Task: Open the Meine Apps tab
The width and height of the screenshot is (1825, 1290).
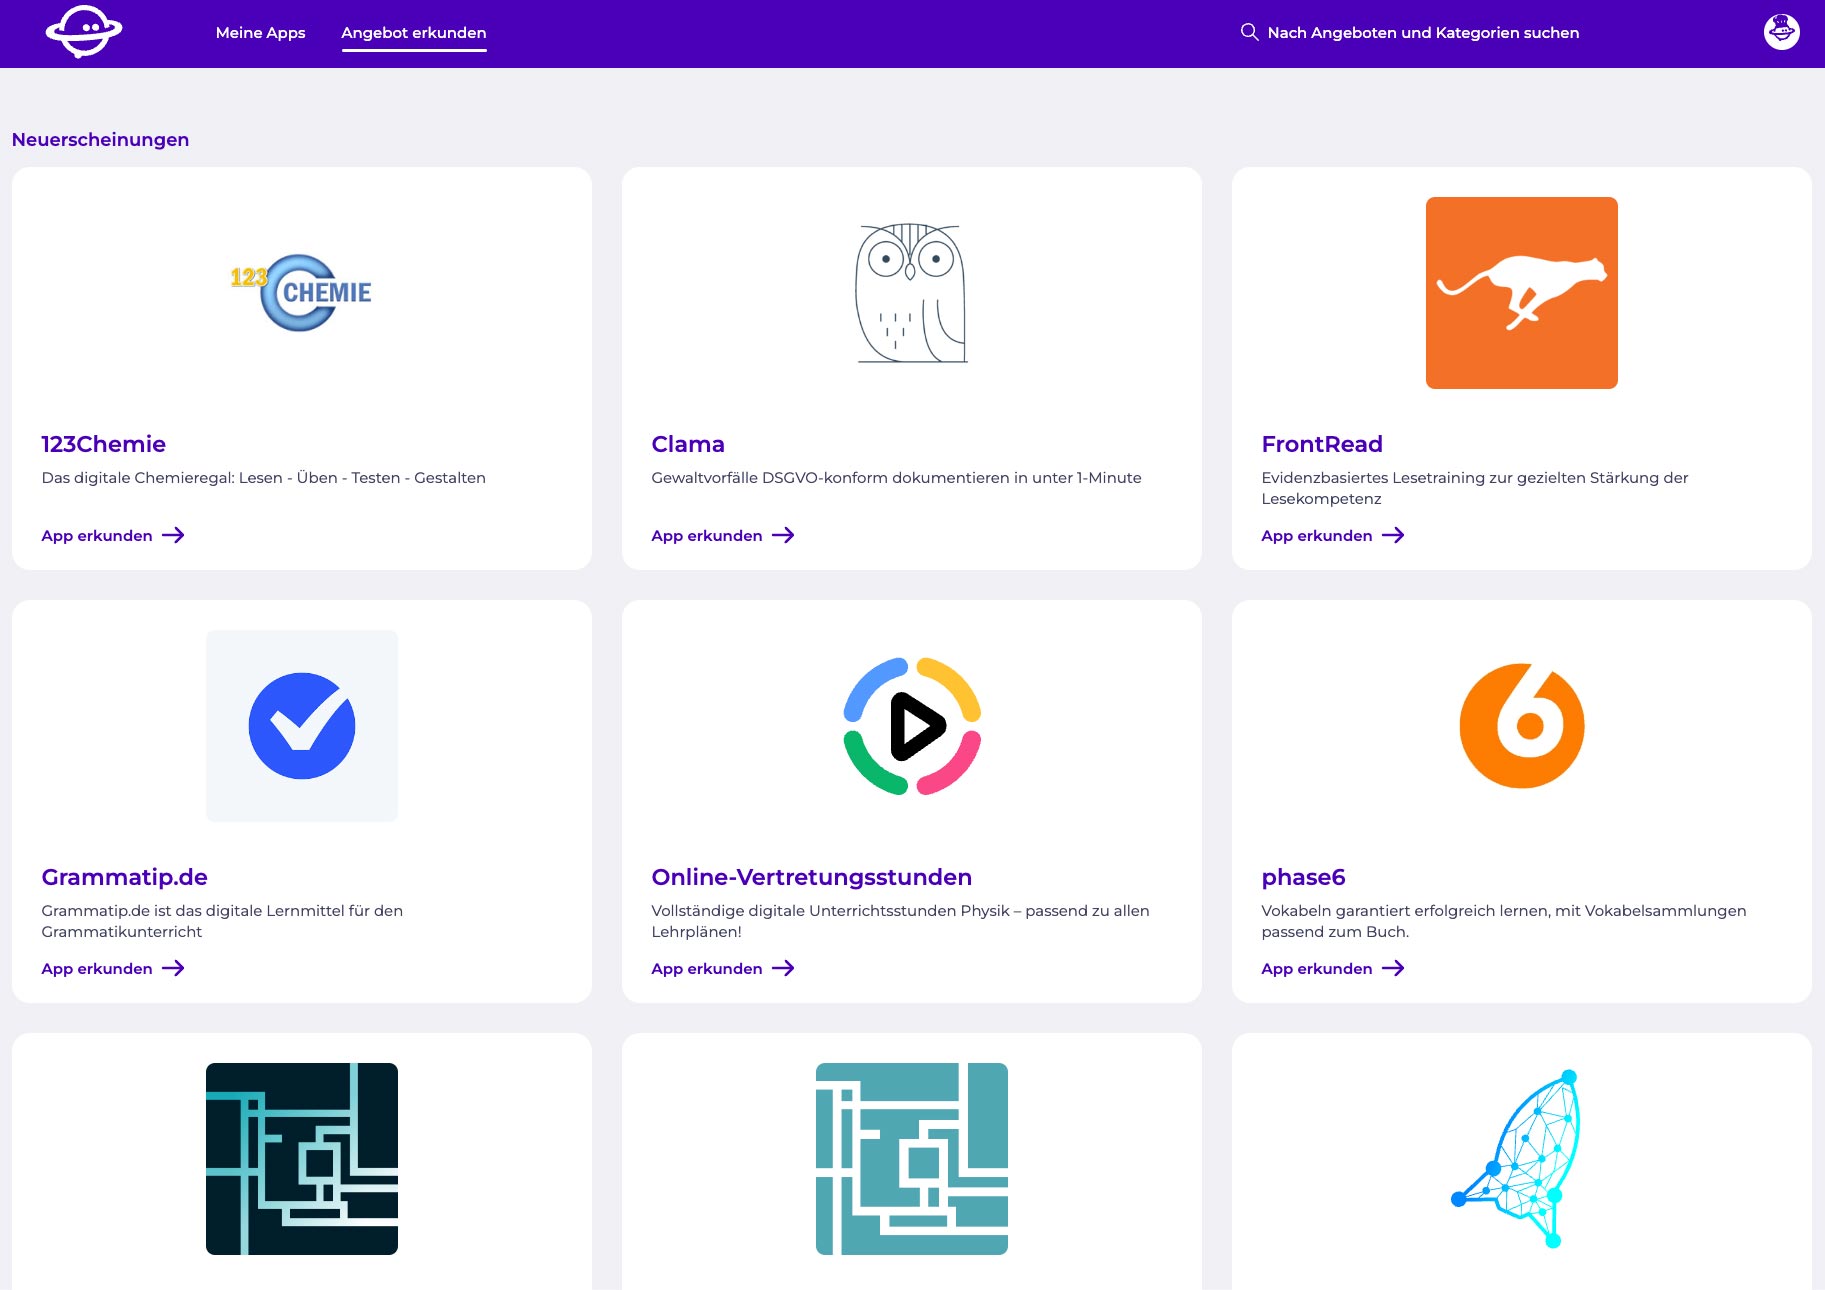Action: 260,32
